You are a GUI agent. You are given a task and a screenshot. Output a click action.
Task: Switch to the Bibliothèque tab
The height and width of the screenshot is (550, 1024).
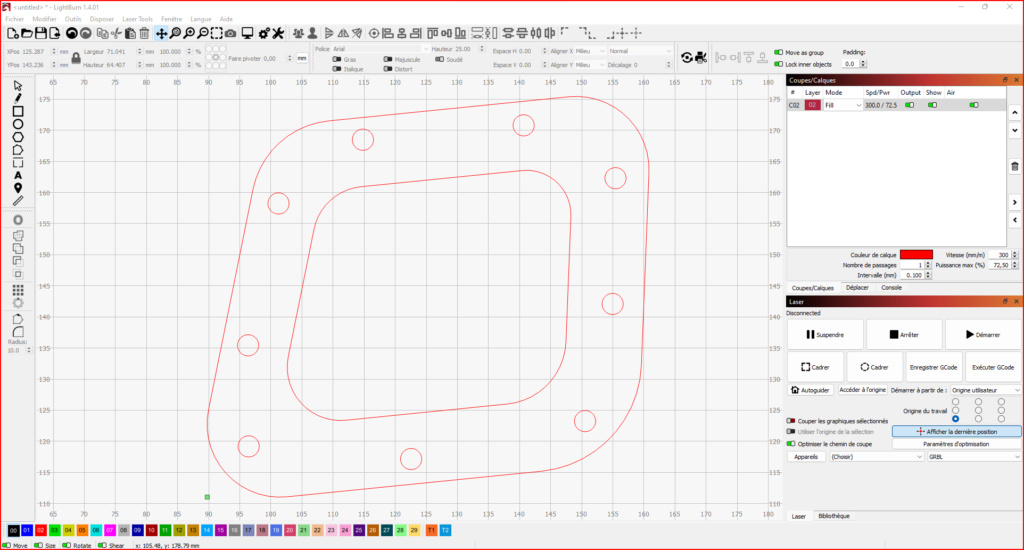pyautogui.click(x=834, y=516)
